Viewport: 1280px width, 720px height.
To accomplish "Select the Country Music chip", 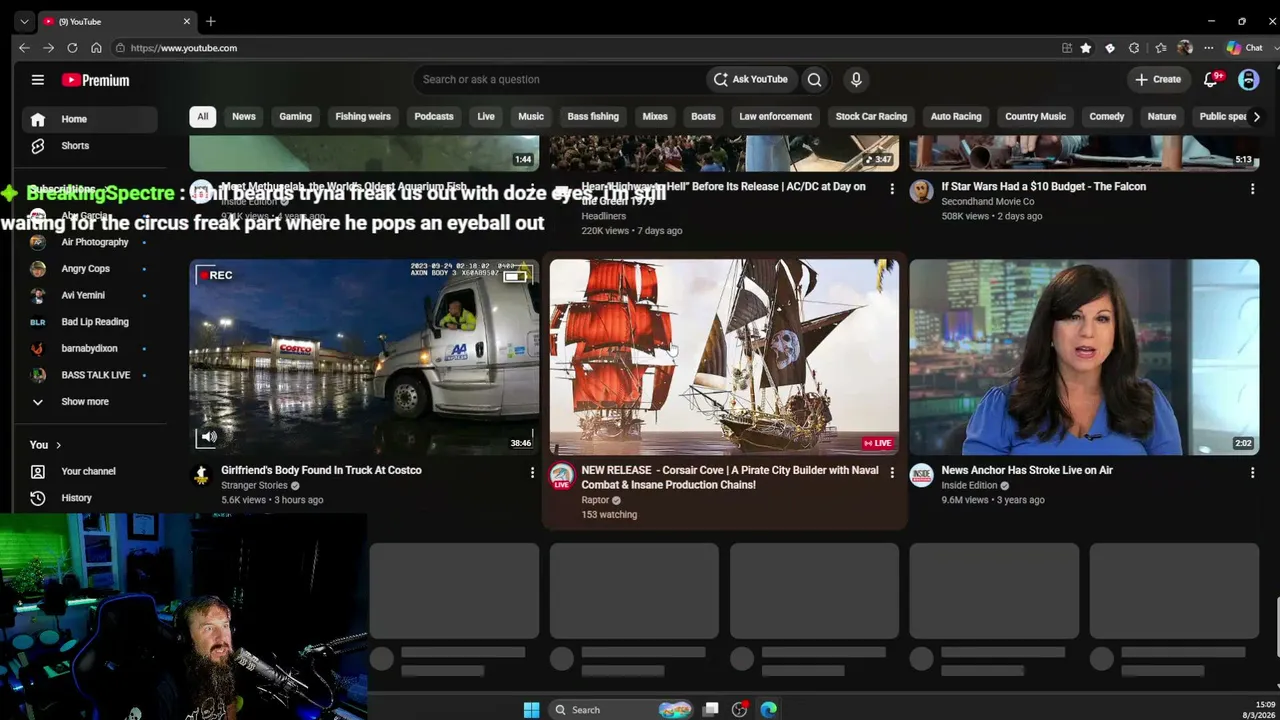I will (x=1035, y=117).
